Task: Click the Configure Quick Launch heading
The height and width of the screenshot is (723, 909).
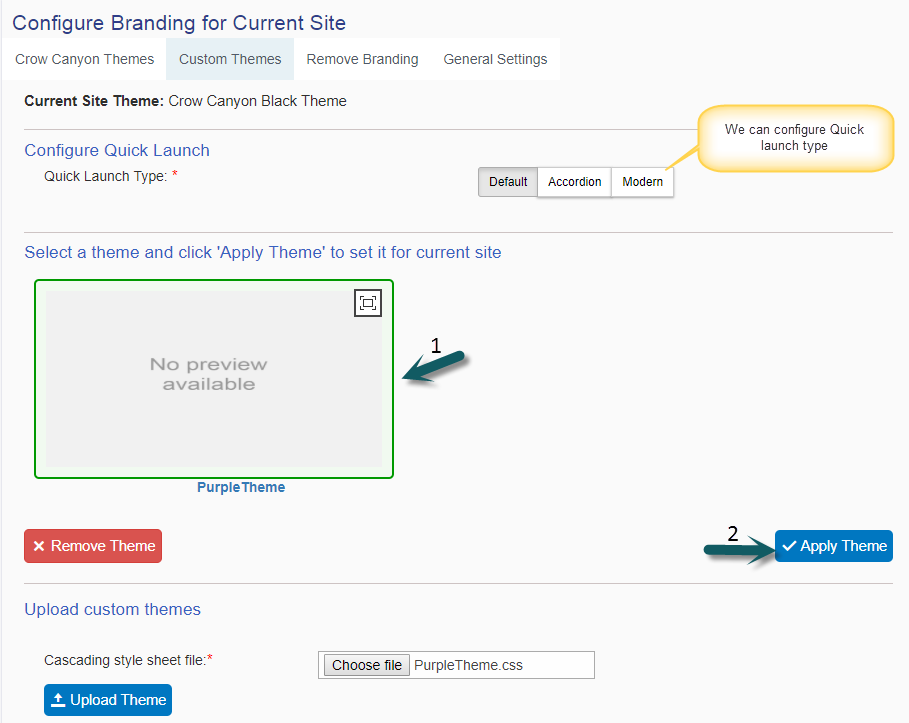Action: (117, 150)
